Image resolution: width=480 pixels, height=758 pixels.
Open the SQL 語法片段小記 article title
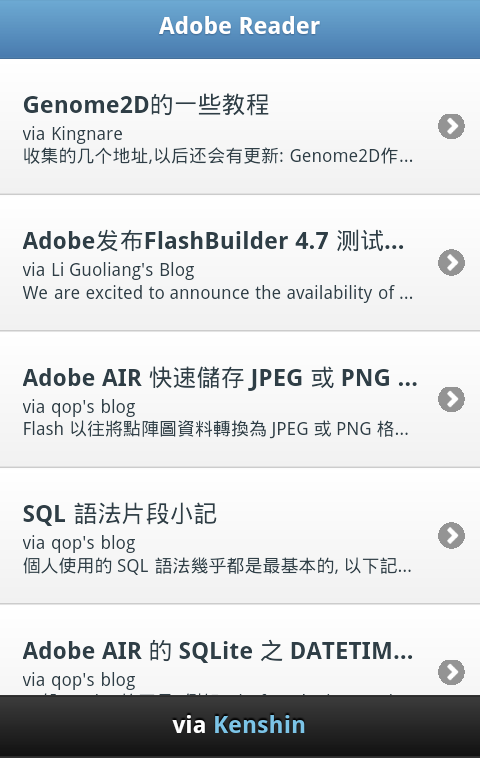click(119, 514)
